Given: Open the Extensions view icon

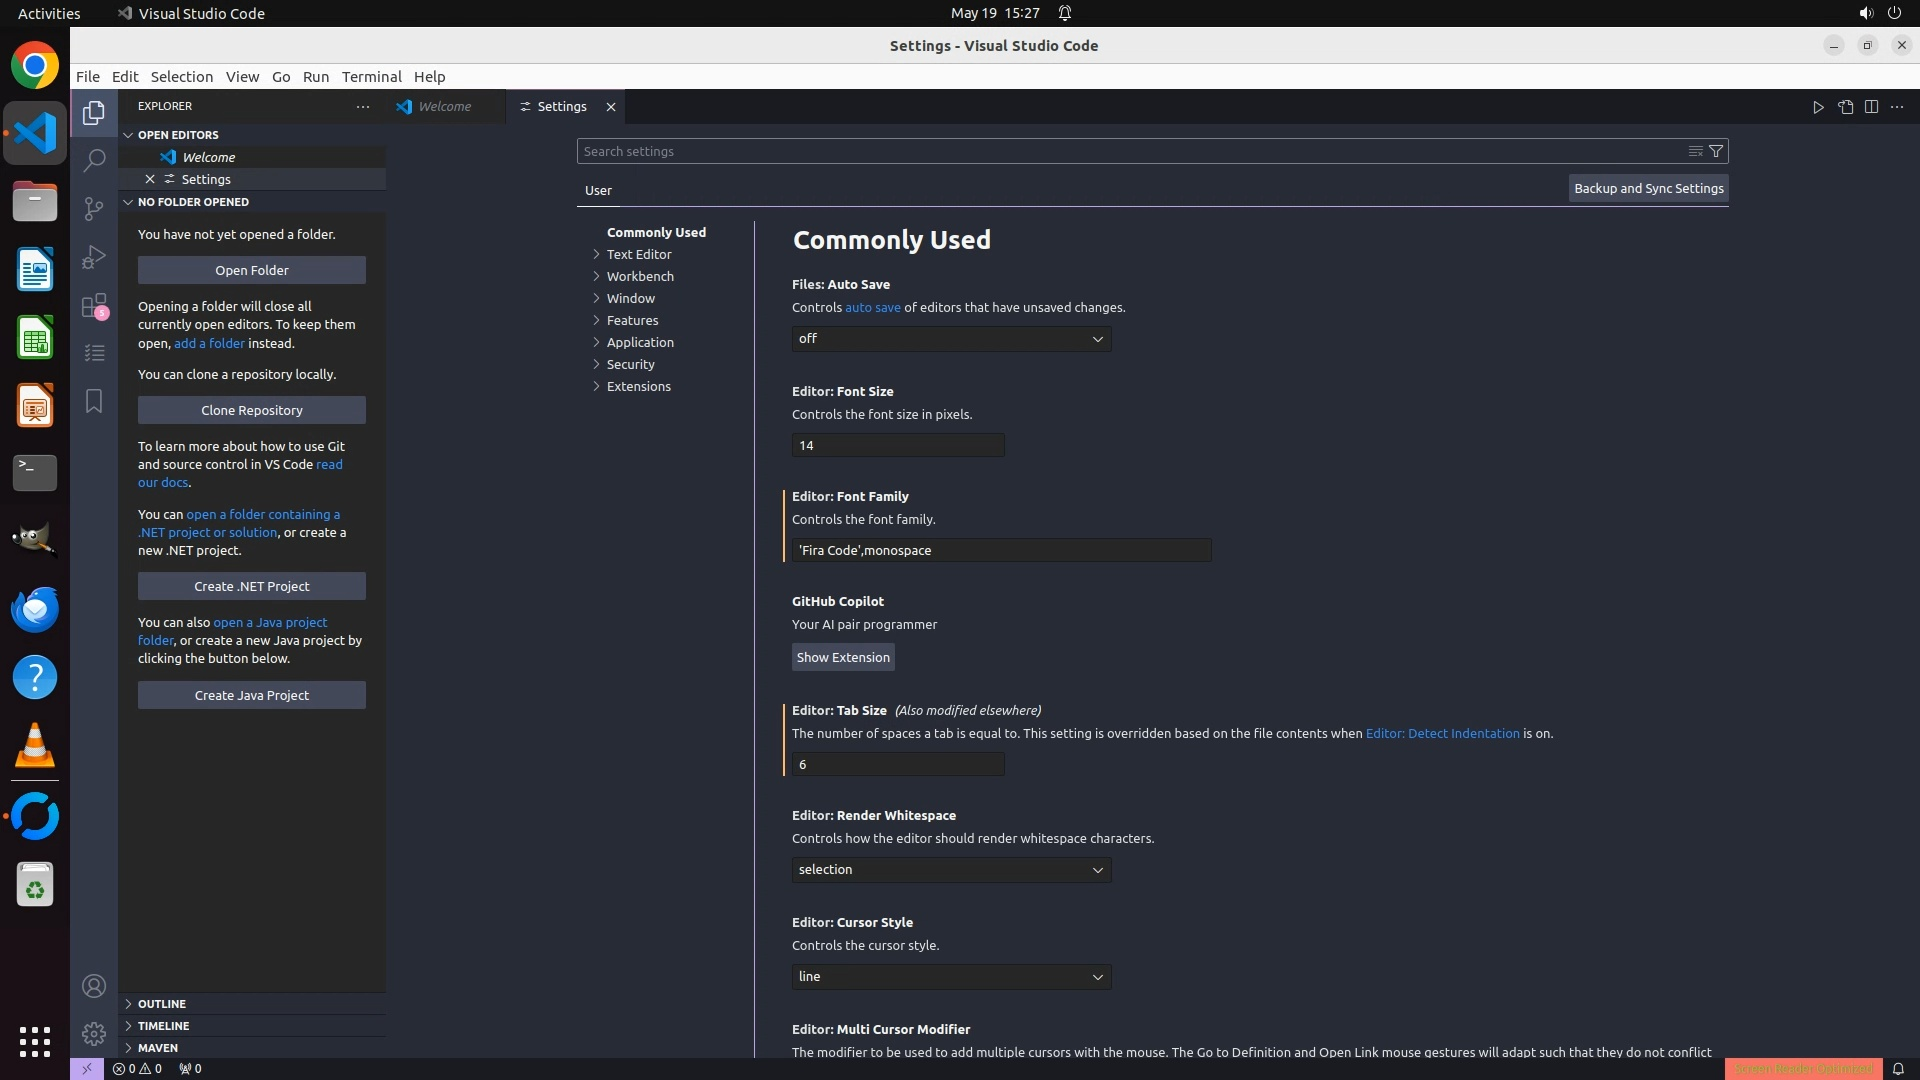Looking at the screenshot, I should point(94,305).
